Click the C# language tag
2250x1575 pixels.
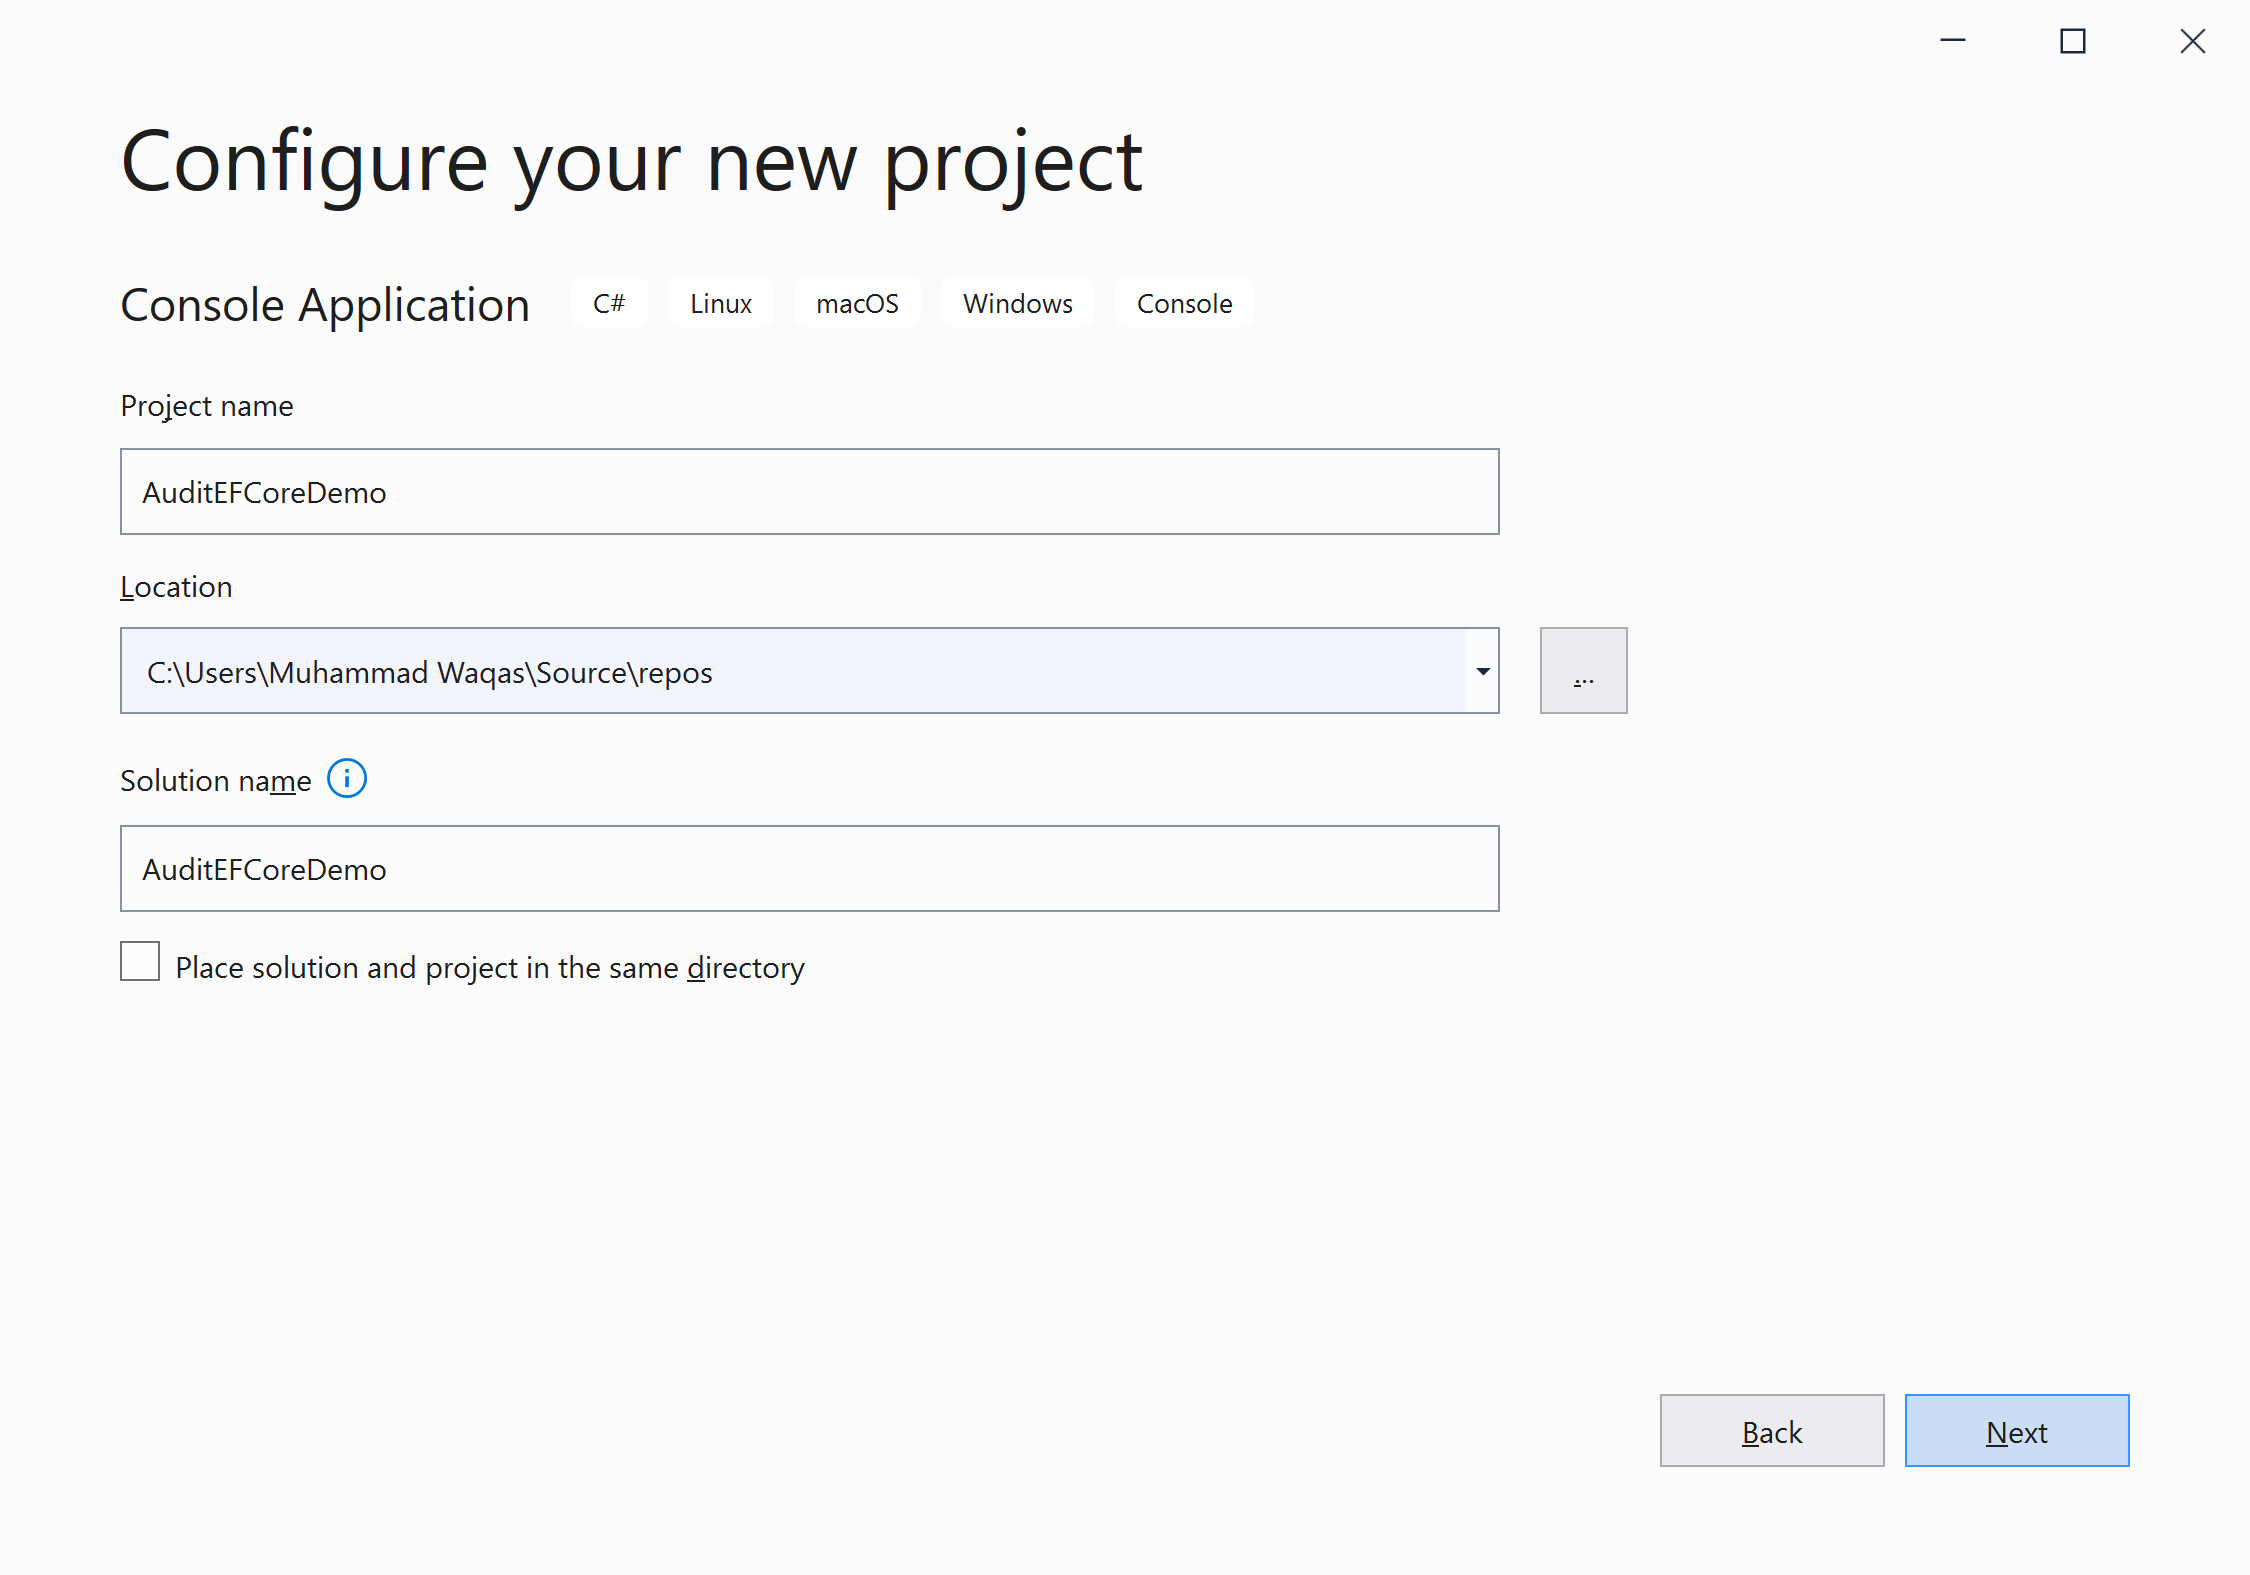tap(609, 303)
